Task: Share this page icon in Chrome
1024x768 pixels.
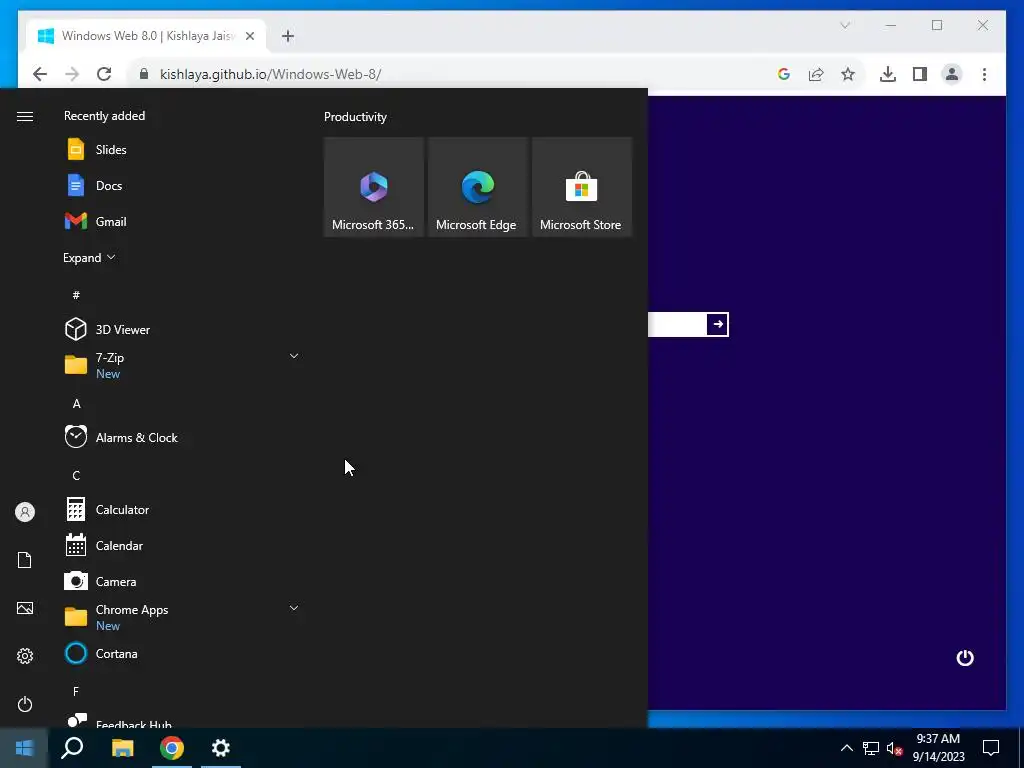Action: tap(816, 74)
